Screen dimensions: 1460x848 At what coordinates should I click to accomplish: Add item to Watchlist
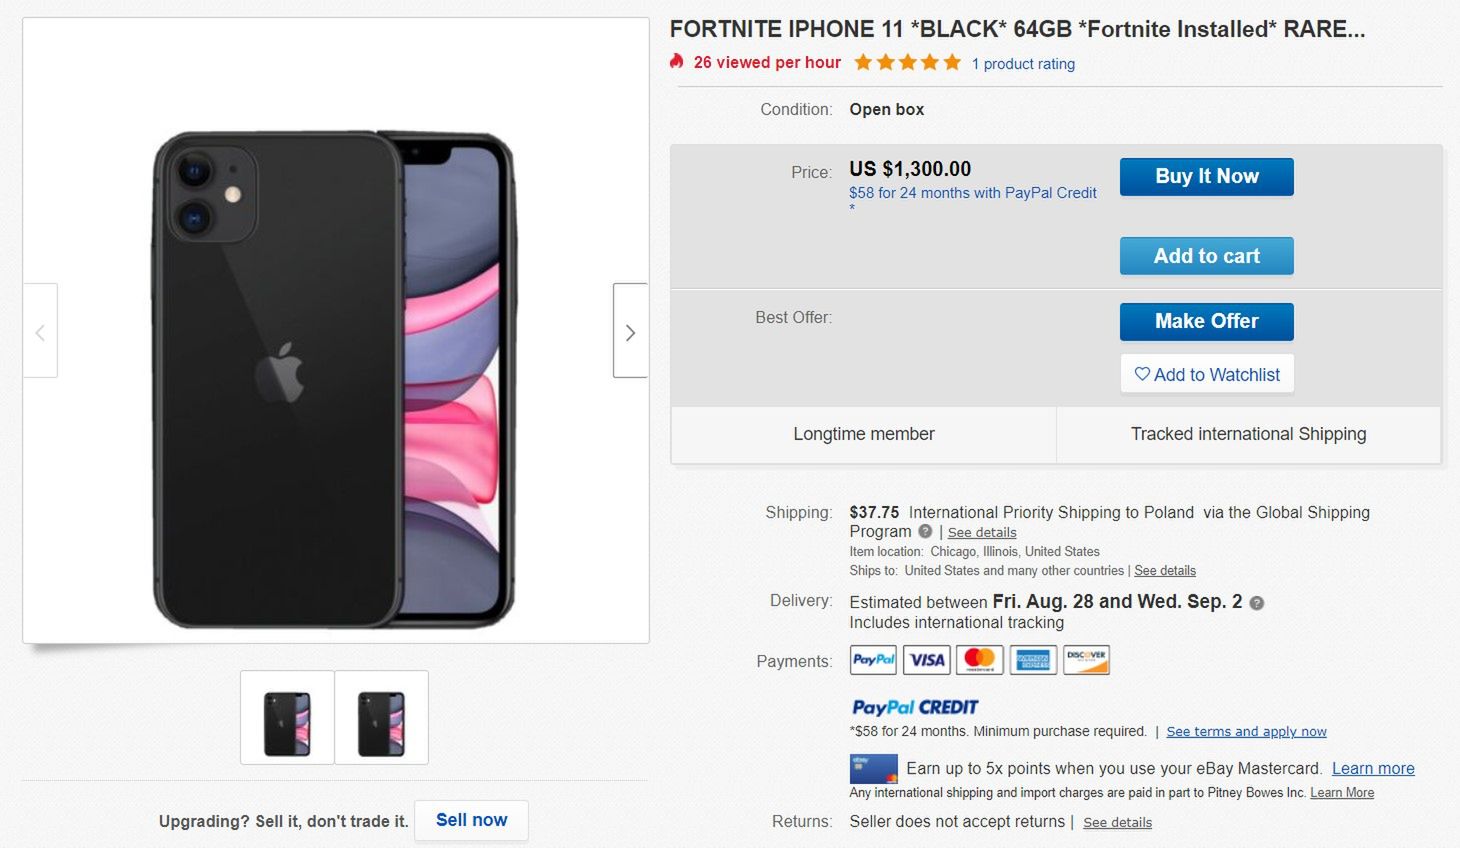[x=1206, y=375]
